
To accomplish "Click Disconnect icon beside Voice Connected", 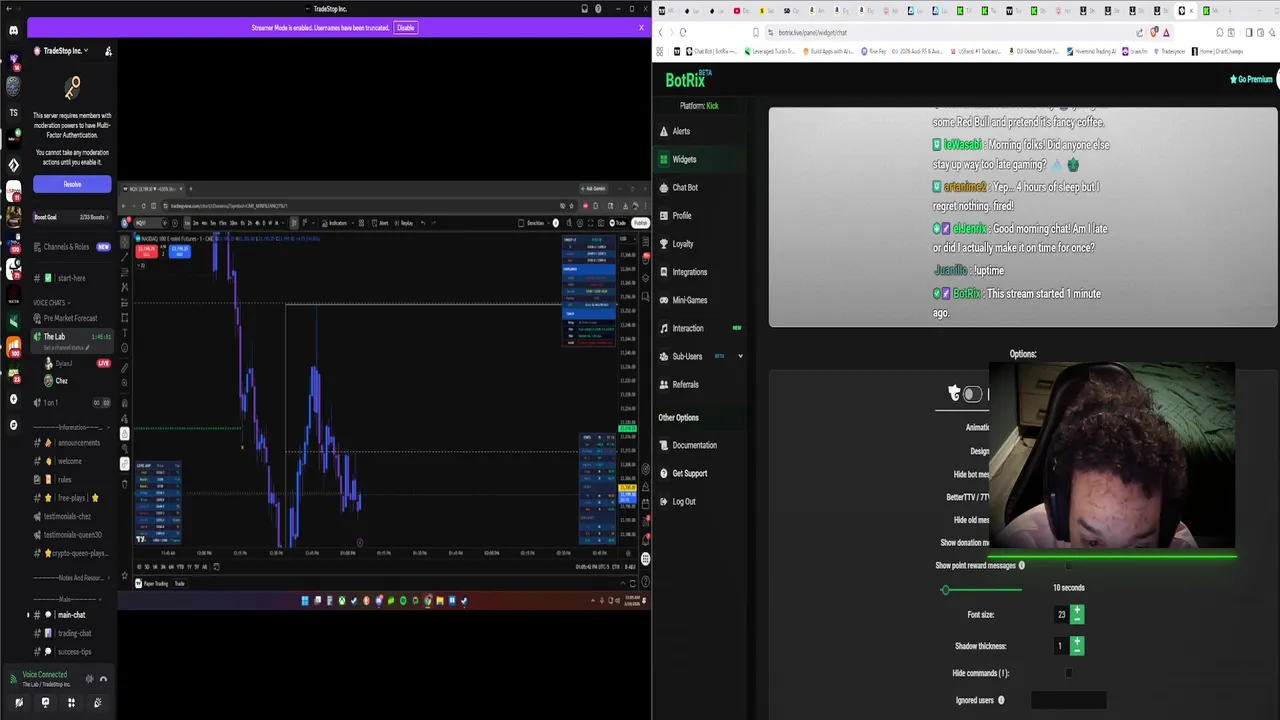I will click(103, 679).
